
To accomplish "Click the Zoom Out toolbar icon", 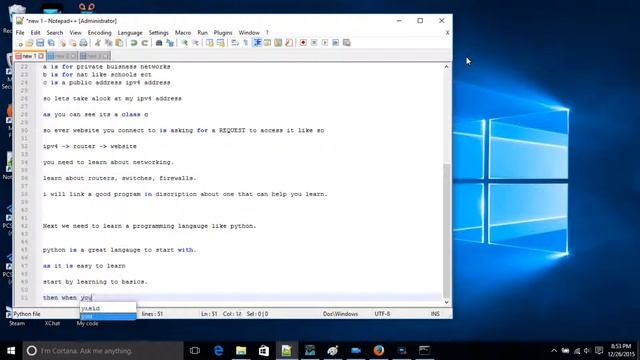I will [196, 43].
